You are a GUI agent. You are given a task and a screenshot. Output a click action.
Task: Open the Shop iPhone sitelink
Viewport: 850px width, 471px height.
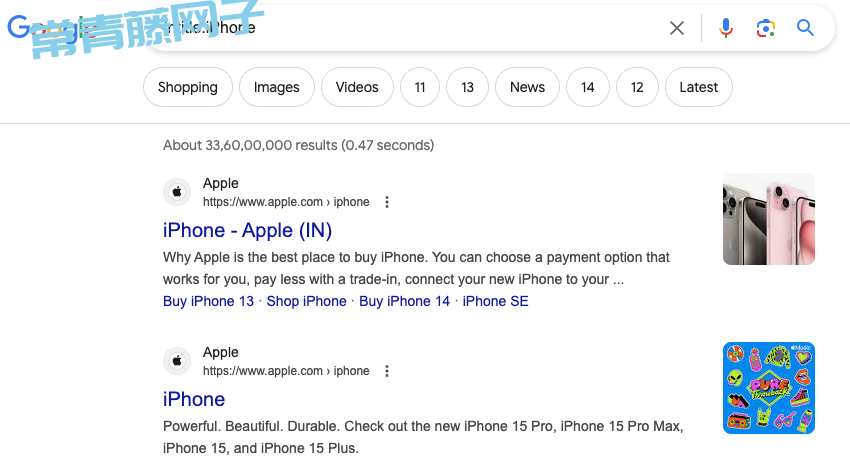(306, 301)
